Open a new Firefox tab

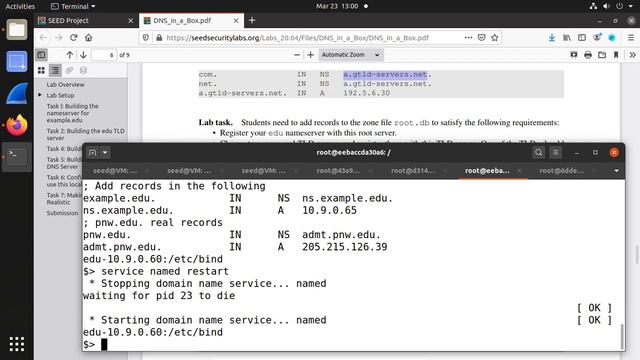[x=252, y=20]
